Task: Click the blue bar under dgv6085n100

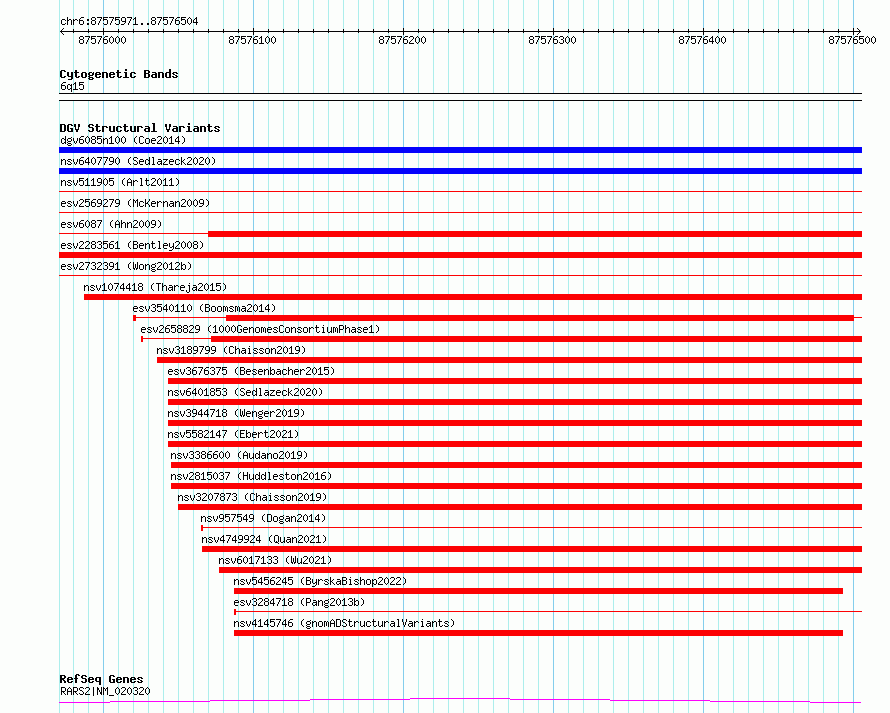Action: pos(460,150)
